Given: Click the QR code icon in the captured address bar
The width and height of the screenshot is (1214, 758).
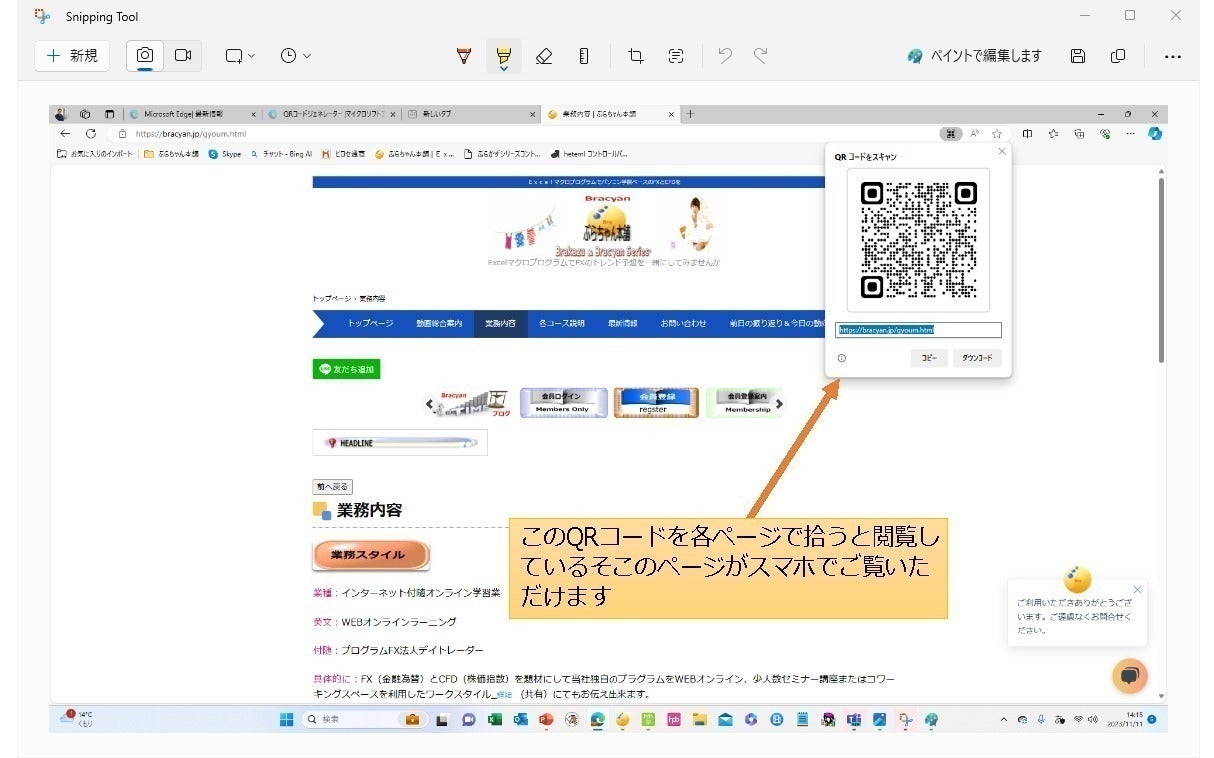Looking at the screenshot, I should 951,133.
